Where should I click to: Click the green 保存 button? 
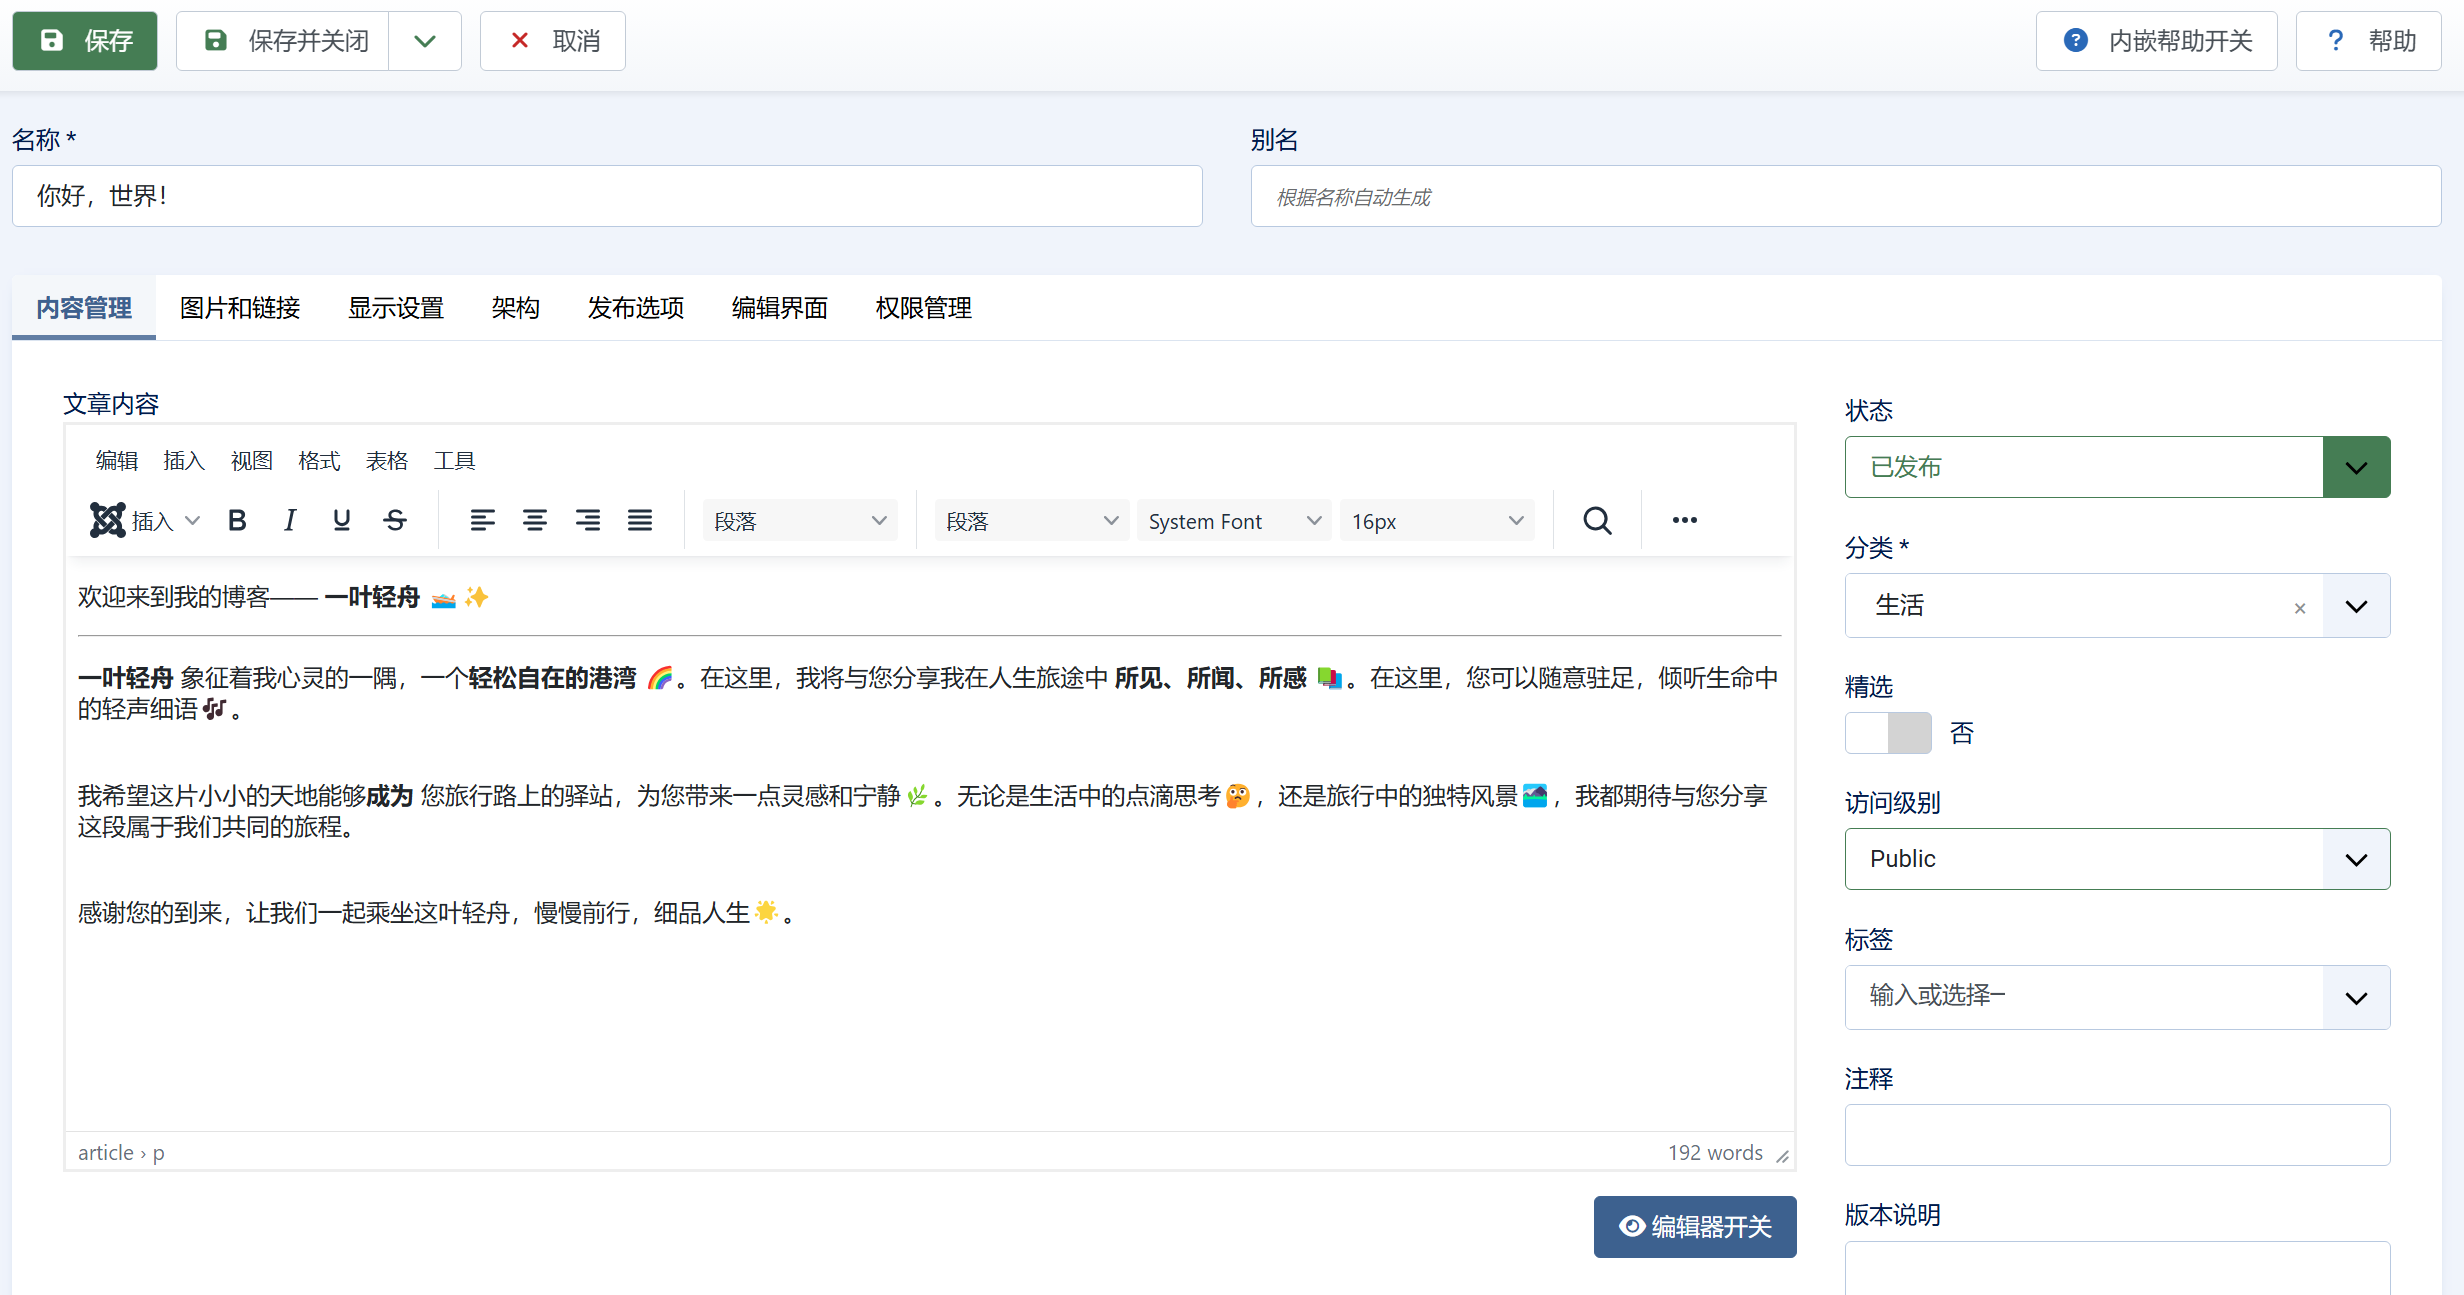[x=85, y=41]
